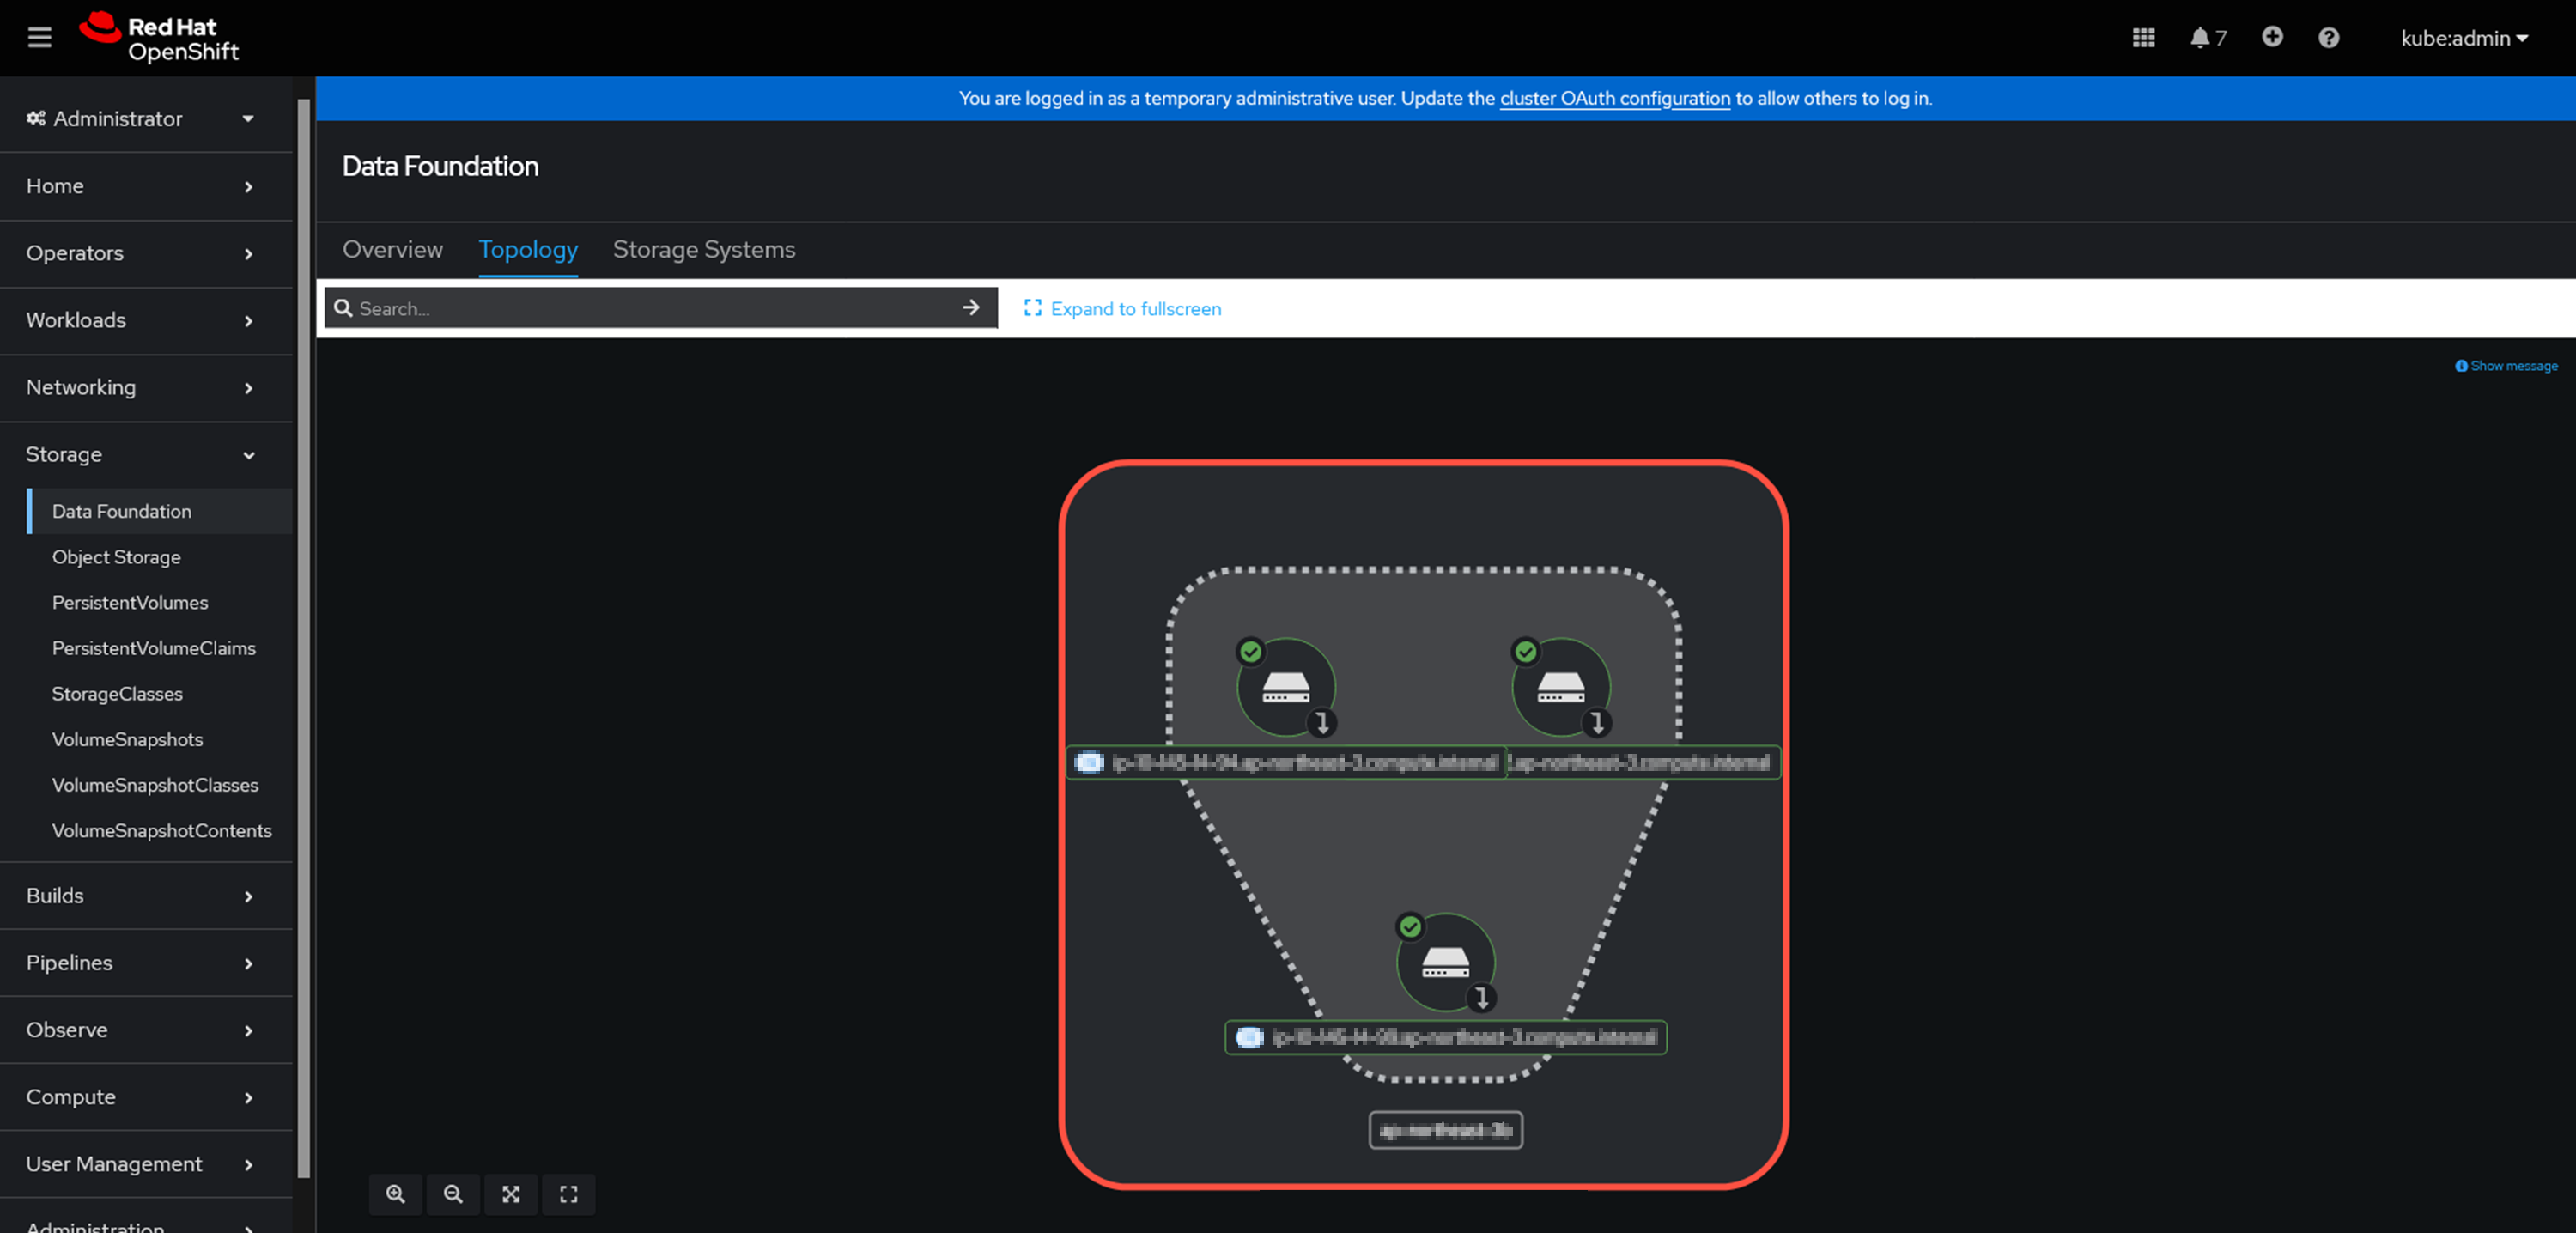Screen dimensions: 2576x1233
Task: Toggle the hamburger navigation menu
Action: (39, 38)
